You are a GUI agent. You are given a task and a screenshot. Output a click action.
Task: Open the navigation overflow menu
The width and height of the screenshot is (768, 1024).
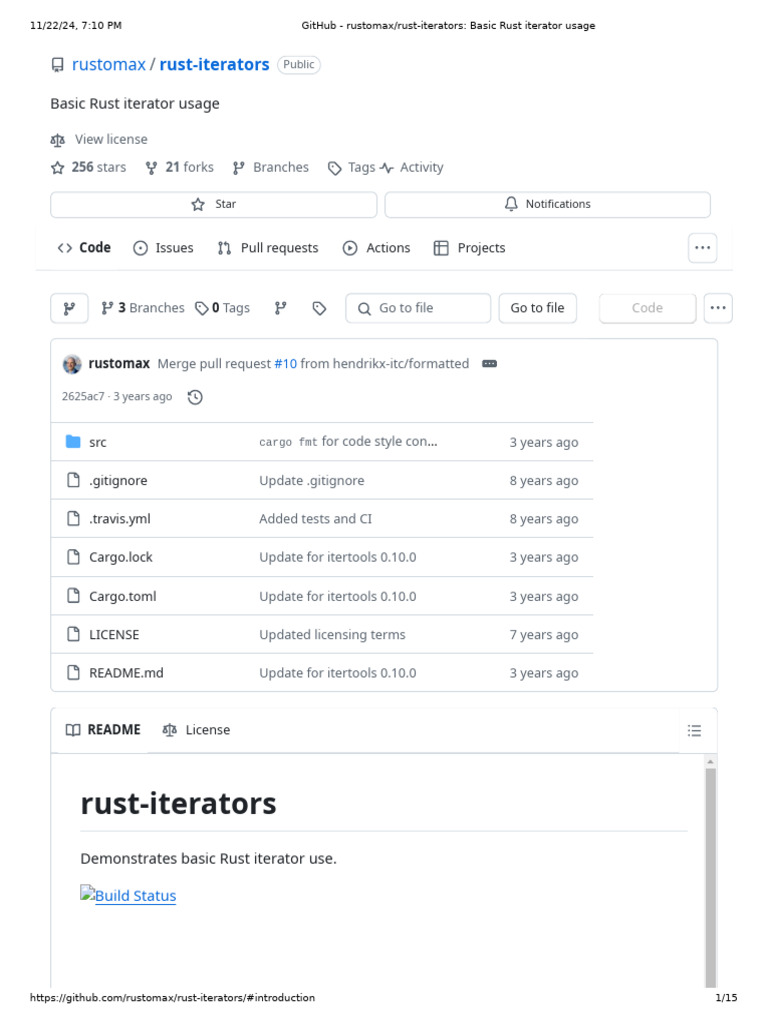(x=703, y=248)
